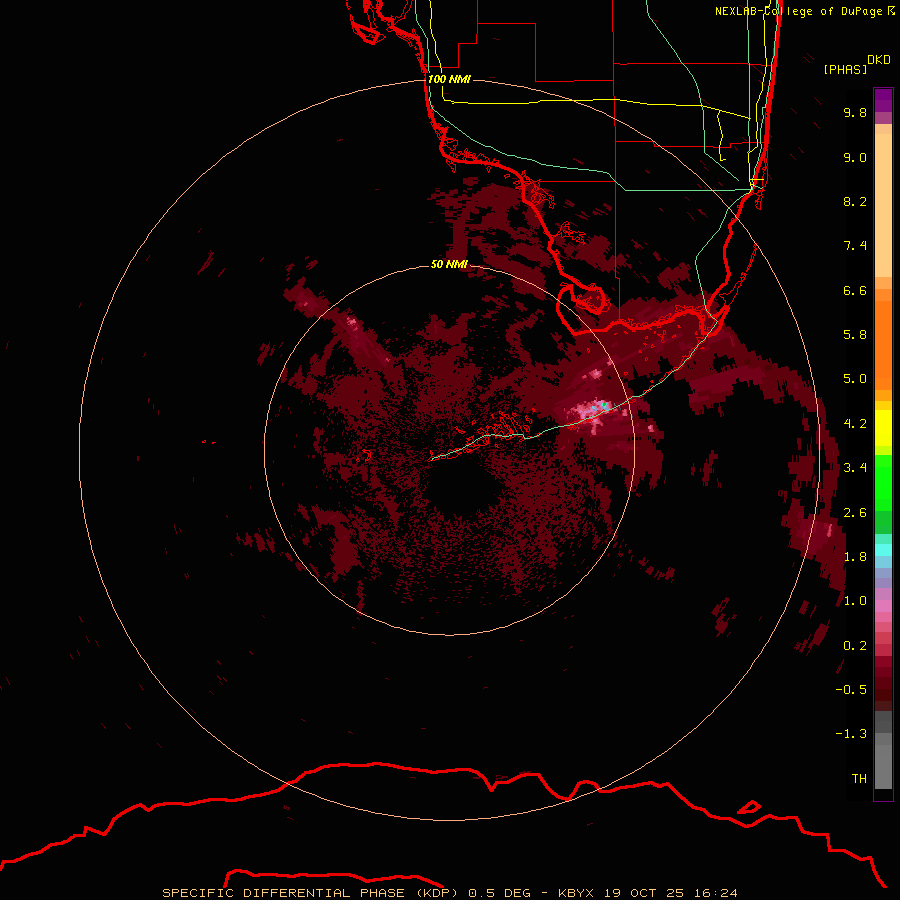Image resolution: width=900 pixels, height=900 pixels.
Task: Click the -0.5 scale value
Action: (851, 690)
